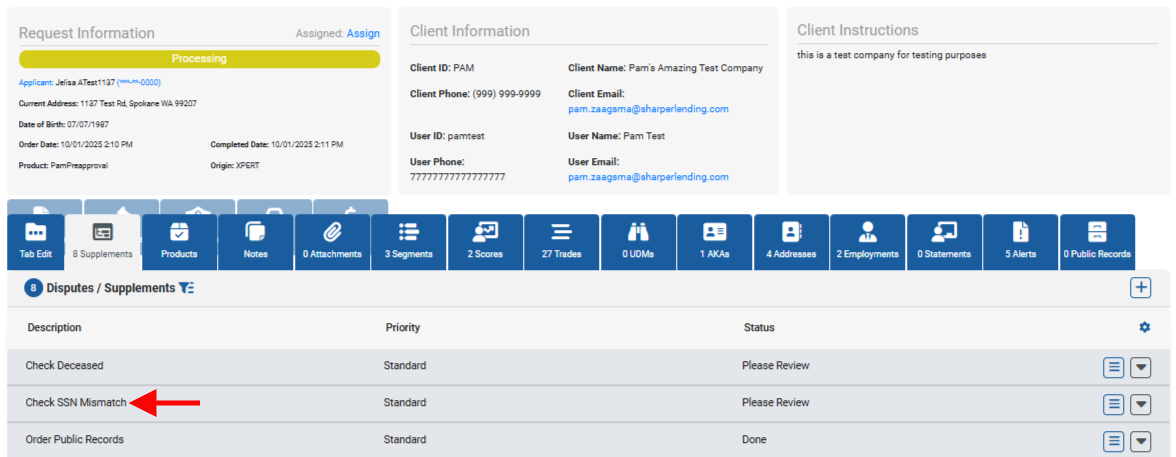Switch to the 3 Segments tab
This screenshot has height=457, width=1176.
coord(409,242)
